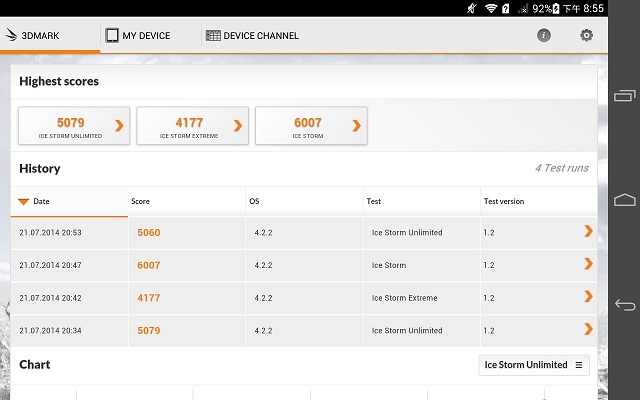640x400 pixels.
Task: Open the Ice Storm Unlimited chart dropdown
Action: click(533, 365)
